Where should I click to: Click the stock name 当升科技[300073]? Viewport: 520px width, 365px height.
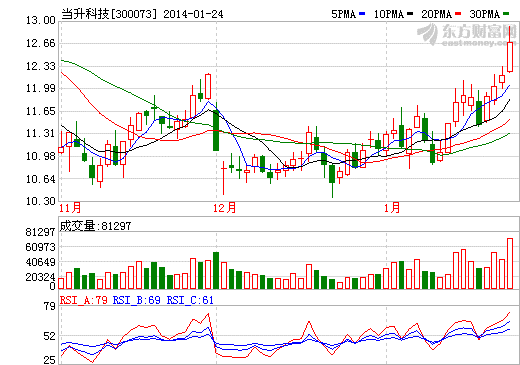pyautogui.click(x=109, y=14)
